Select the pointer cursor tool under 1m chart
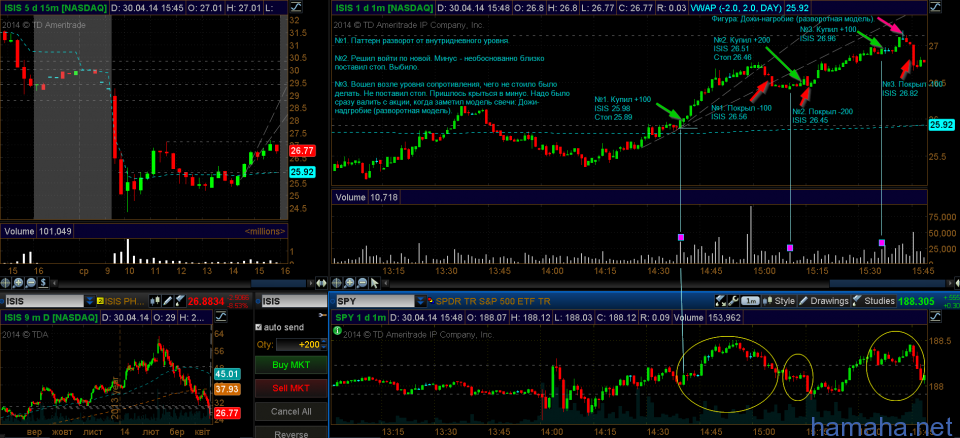Viewport: 960px width, 438px height. [375, 282]
